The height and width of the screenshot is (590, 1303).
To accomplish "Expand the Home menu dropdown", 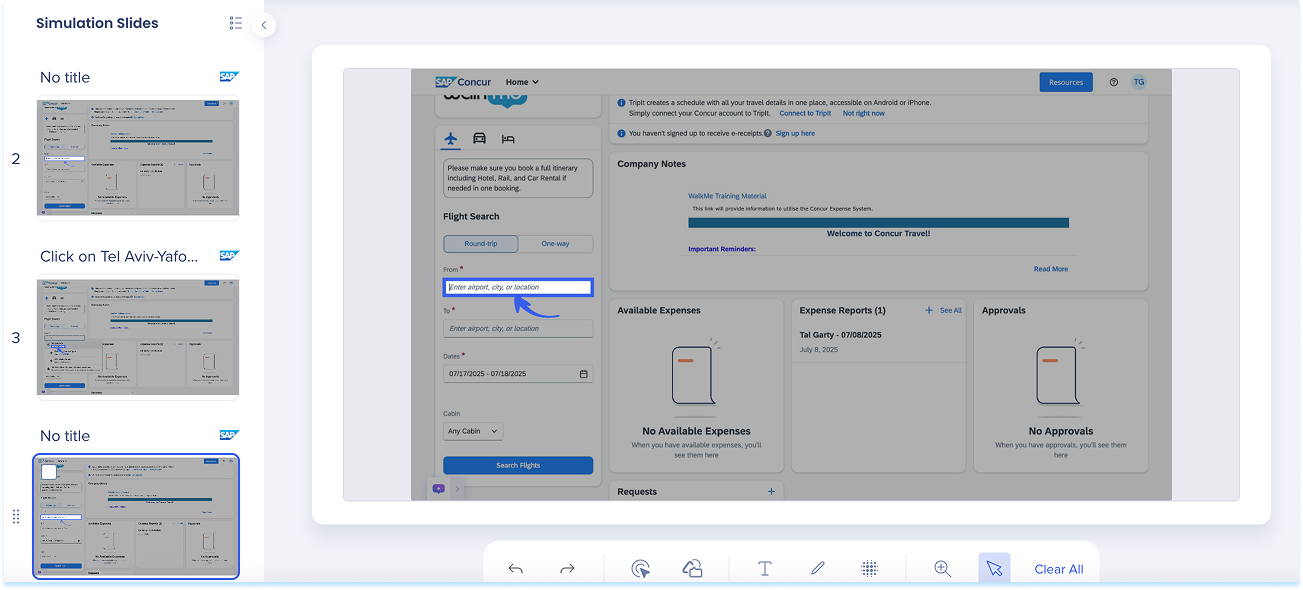I will [522, 82].
